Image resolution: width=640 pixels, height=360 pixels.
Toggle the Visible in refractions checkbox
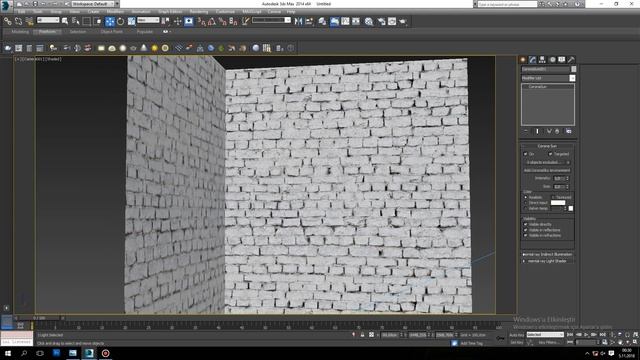click(x=526, y=235)
